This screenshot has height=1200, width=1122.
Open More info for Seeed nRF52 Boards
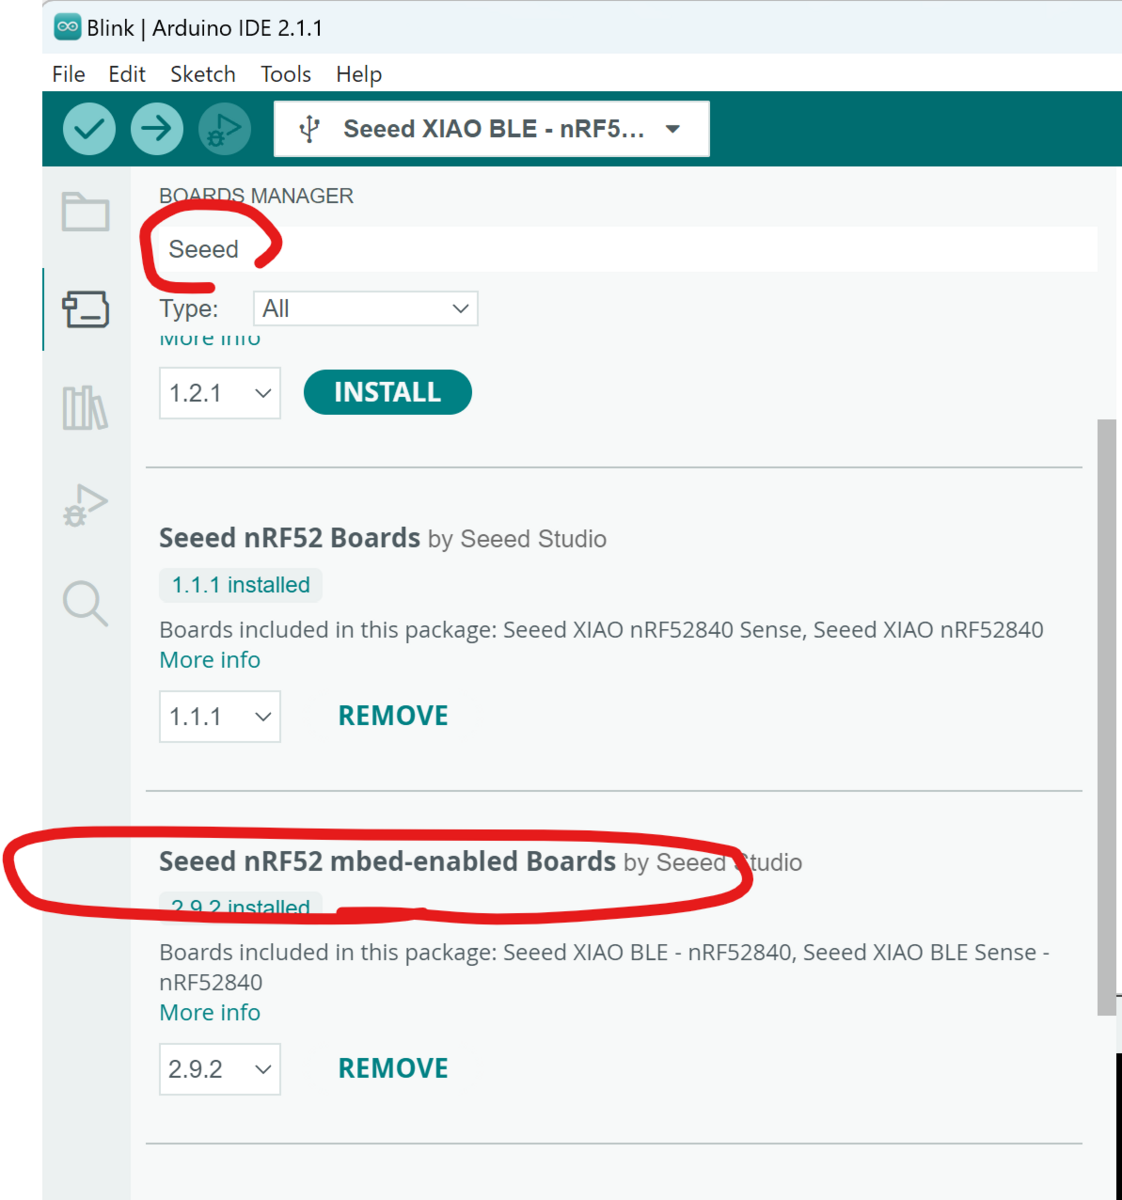[x=210, y=660]
